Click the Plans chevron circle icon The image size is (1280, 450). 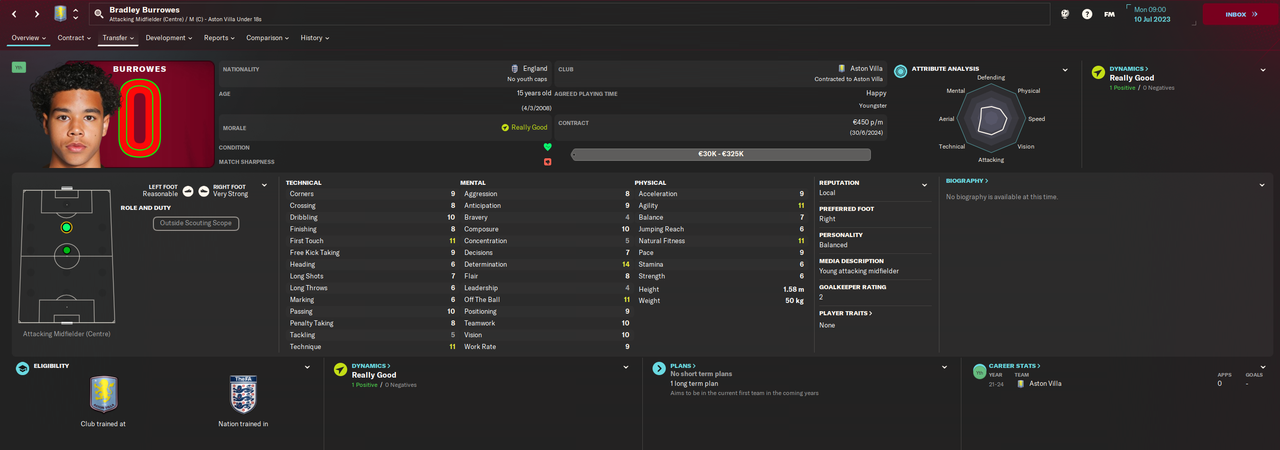click(x=659, y=369)
